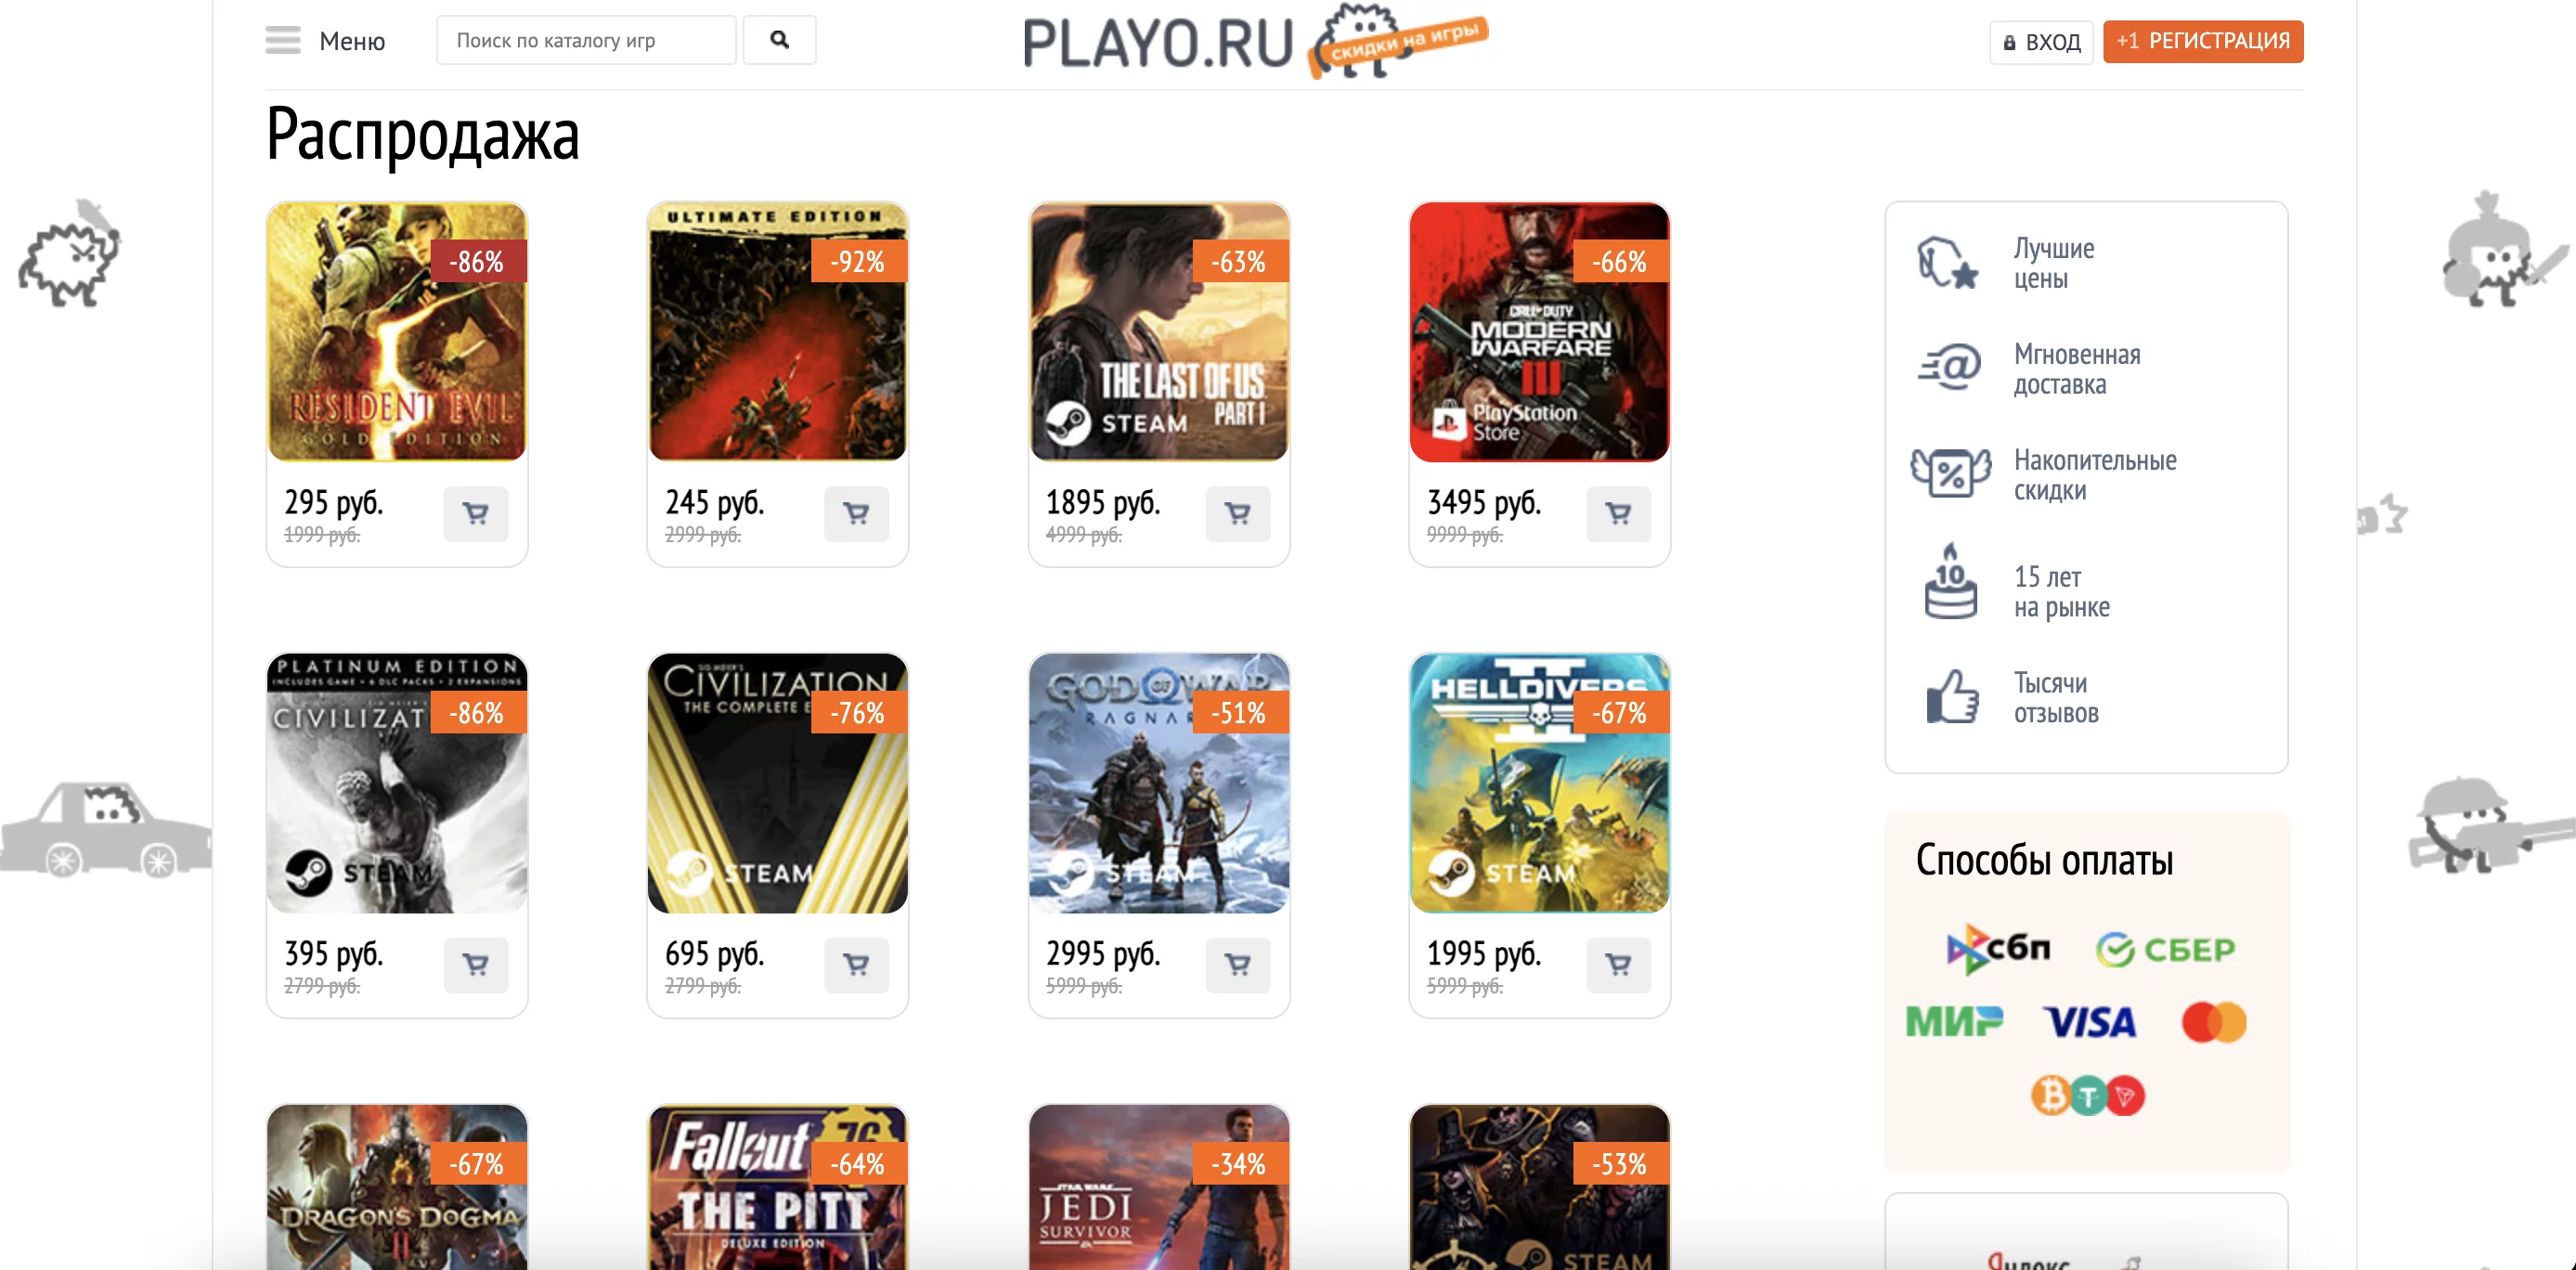Click the Мгновенная доставка link
The width and height of the screenshot is (2576, 1270).
pyautogui.click(x=2076, y=370)
